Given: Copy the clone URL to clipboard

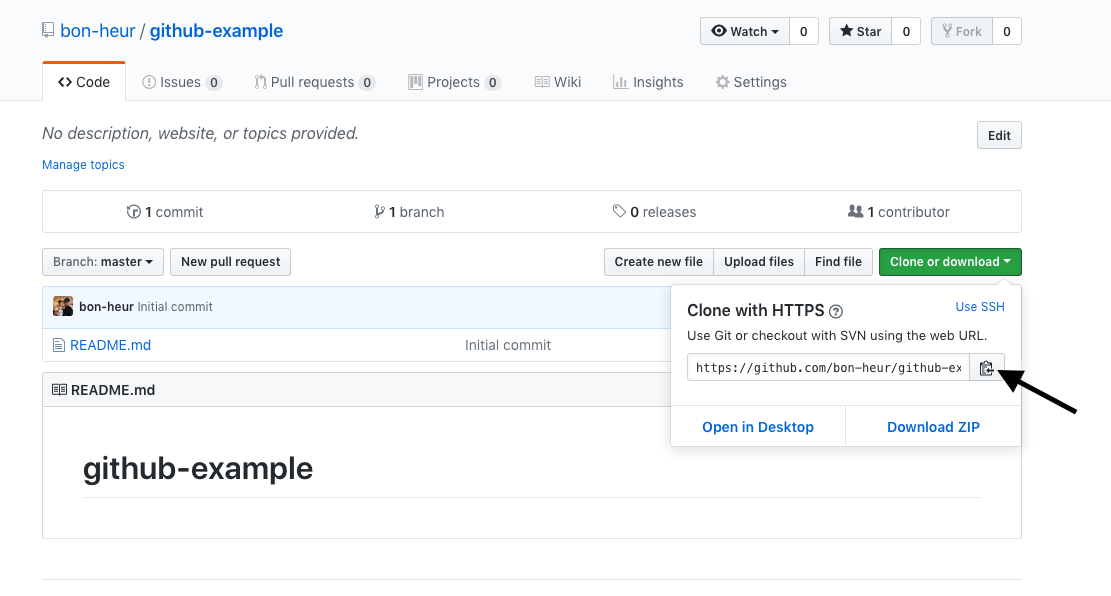Looking at the screenshot, I should [x=987, y=367].
